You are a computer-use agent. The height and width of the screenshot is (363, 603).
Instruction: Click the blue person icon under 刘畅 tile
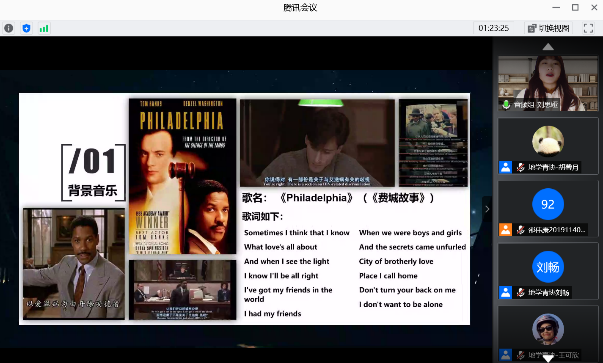(505, 292)
